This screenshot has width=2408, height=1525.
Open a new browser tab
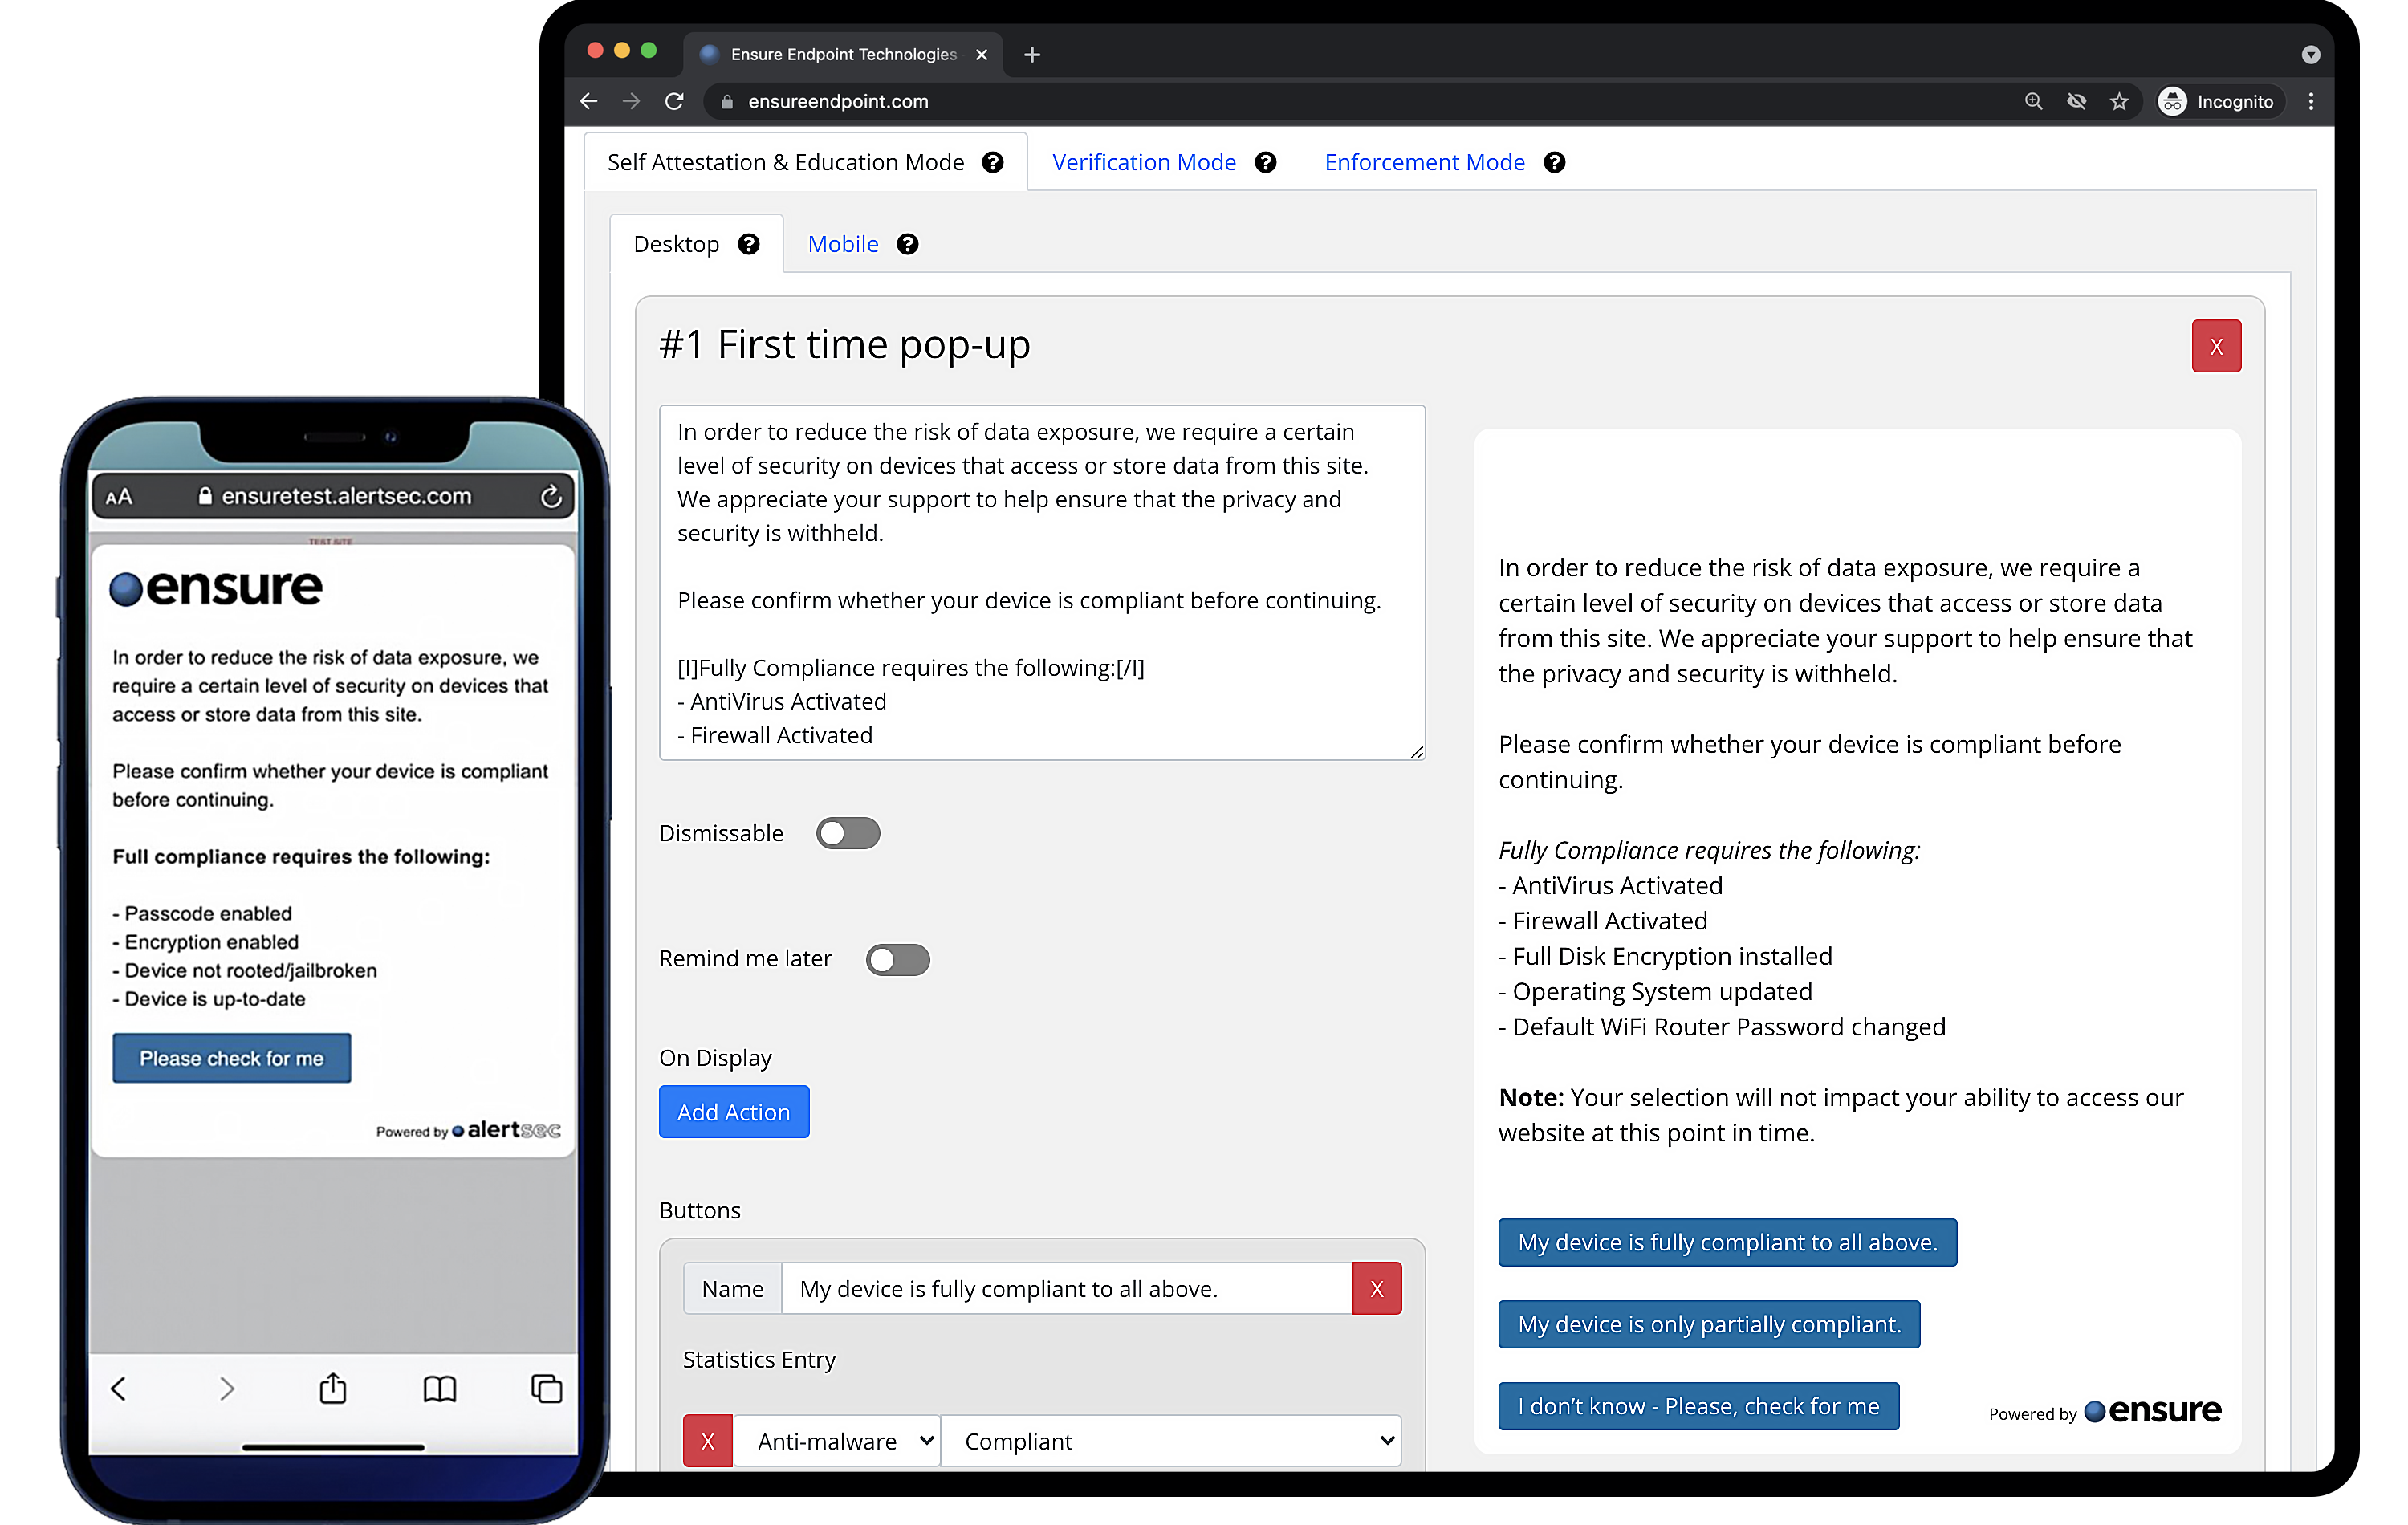pyautogui.click(x=1032, y=54)
